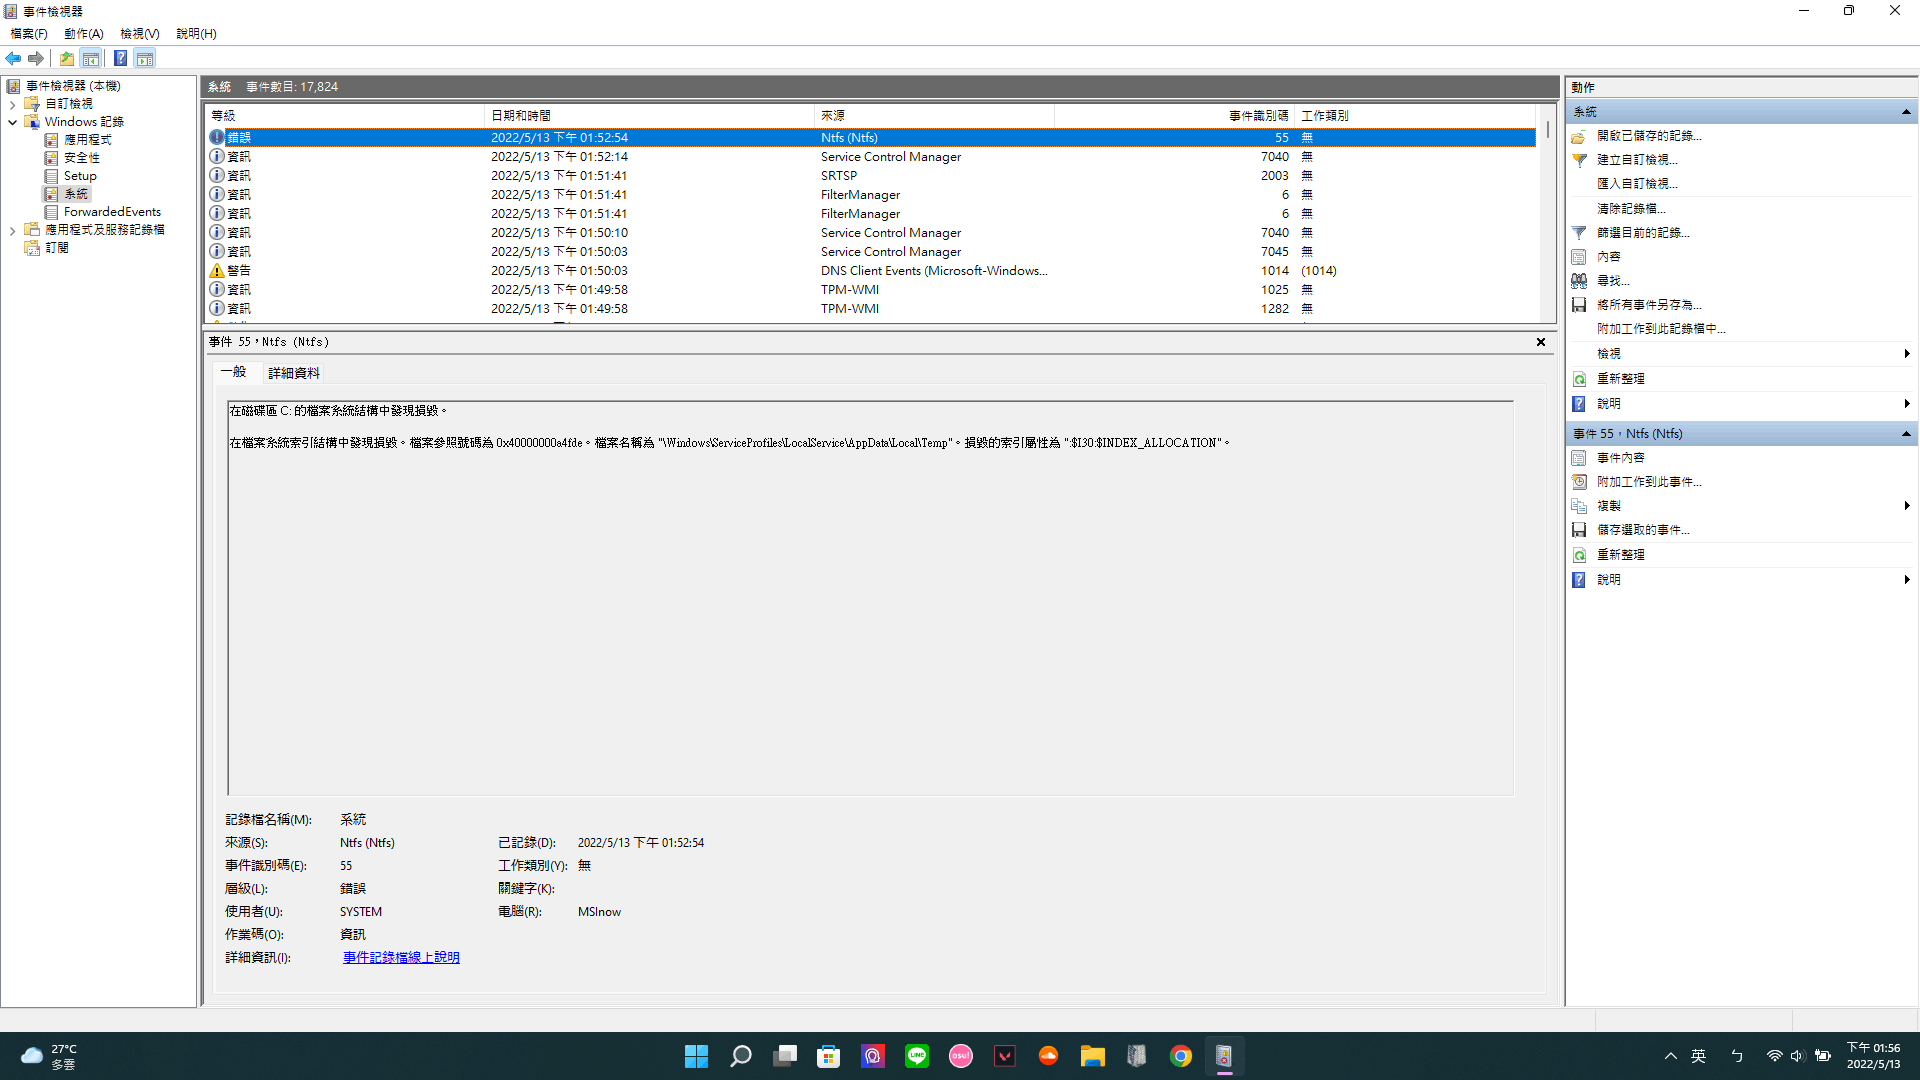1920x1080 pixels.
Task: Open 事件內容 in actions pane
Action: (1620, 458)
